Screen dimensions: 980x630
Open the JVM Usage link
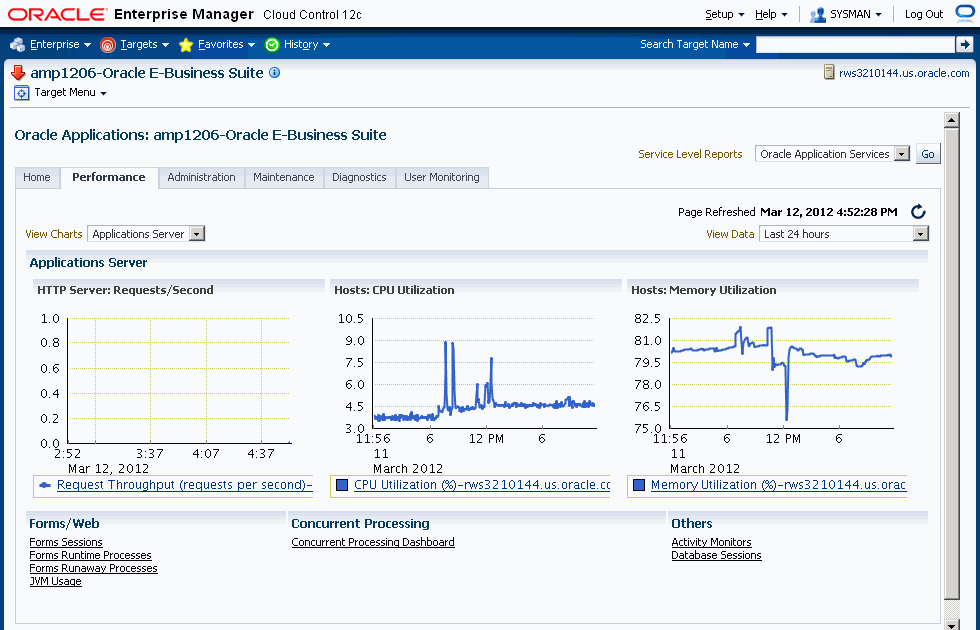pyautogui.click(x=56, y=582)
